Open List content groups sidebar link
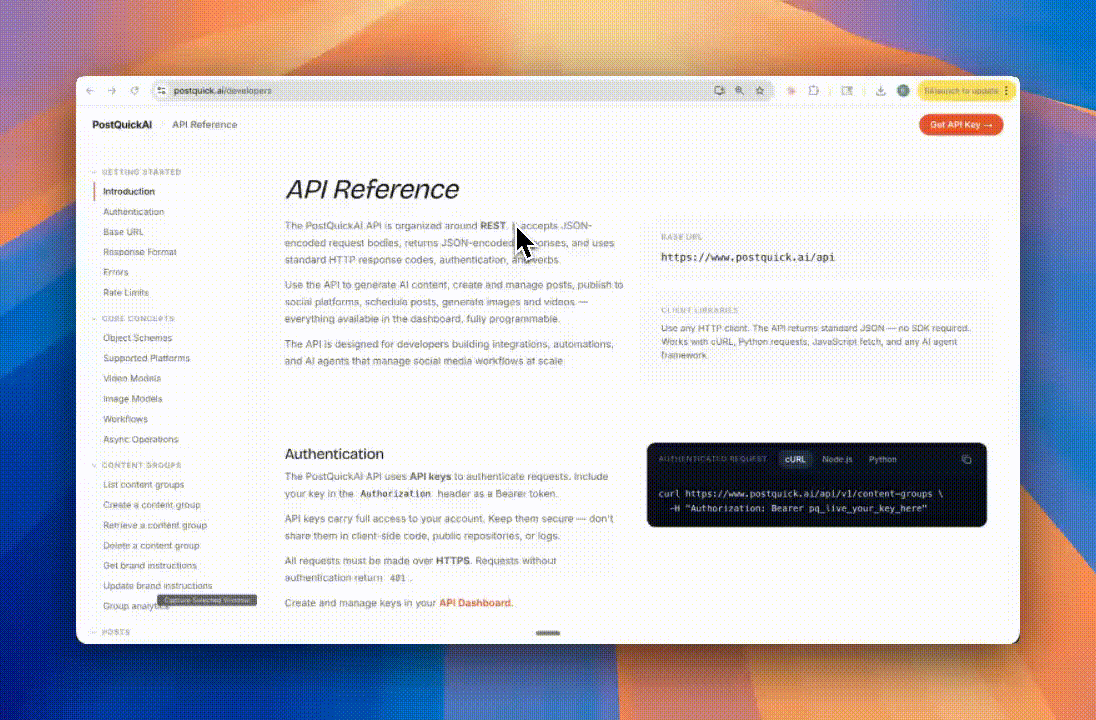Viewport: 1096px width, 720px height. point(143,485)
